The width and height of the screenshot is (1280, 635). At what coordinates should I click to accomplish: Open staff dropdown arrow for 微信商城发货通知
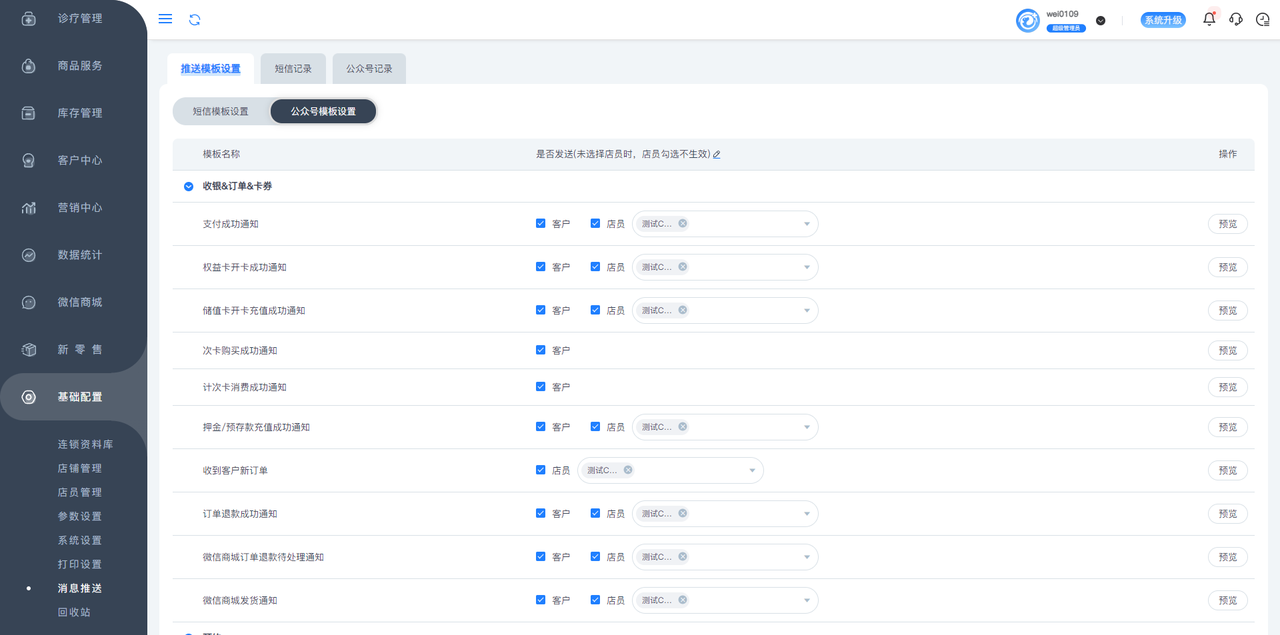pos(807,600)
